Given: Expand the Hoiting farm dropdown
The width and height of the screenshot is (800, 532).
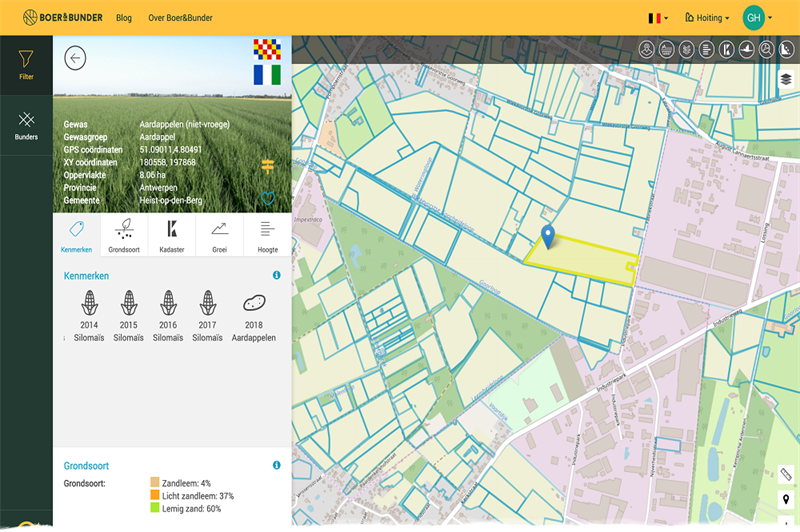Looking at the screenshot, I should (707, 18).
